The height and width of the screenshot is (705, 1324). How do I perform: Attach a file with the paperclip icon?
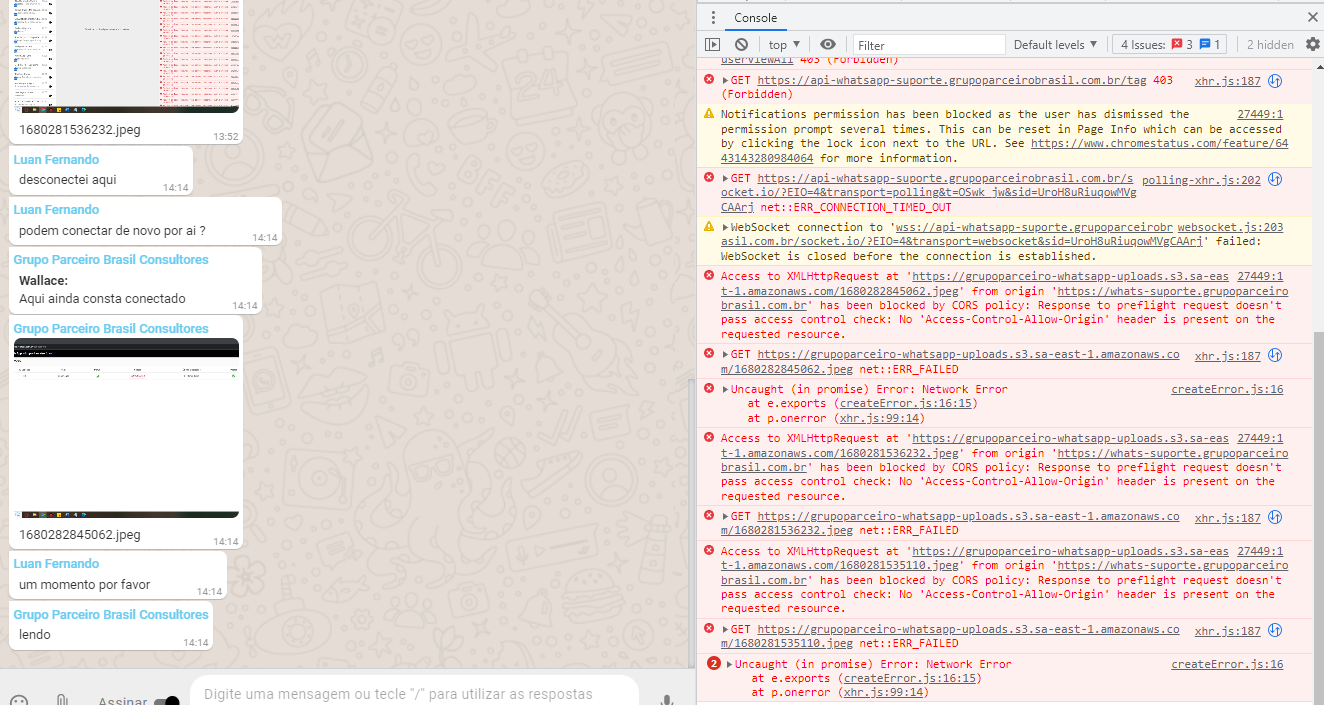[62, 698]
